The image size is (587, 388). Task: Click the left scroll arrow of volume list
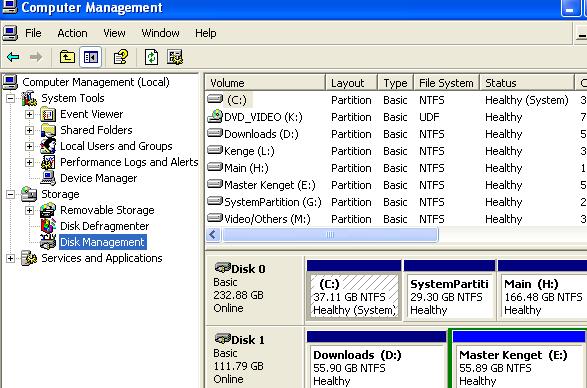pyautogui.click(x=213, y=235)
